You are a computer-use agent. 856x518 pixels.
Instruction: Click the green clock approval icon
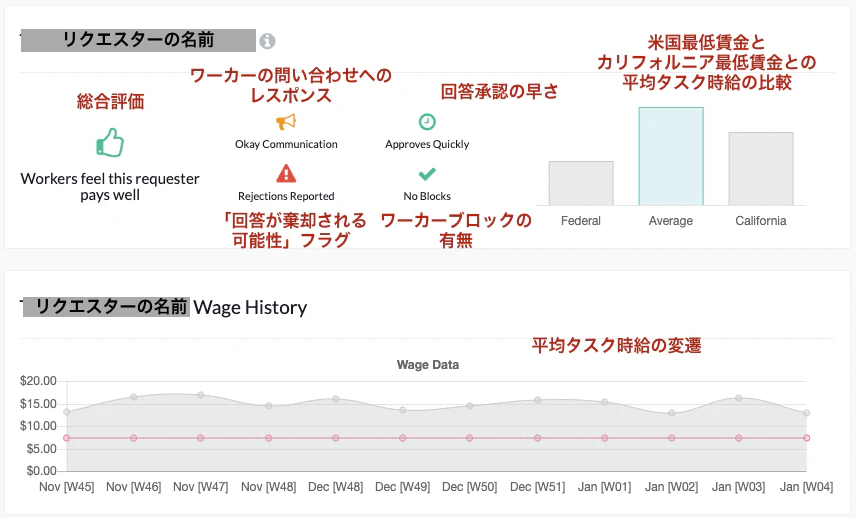[427, 122]
